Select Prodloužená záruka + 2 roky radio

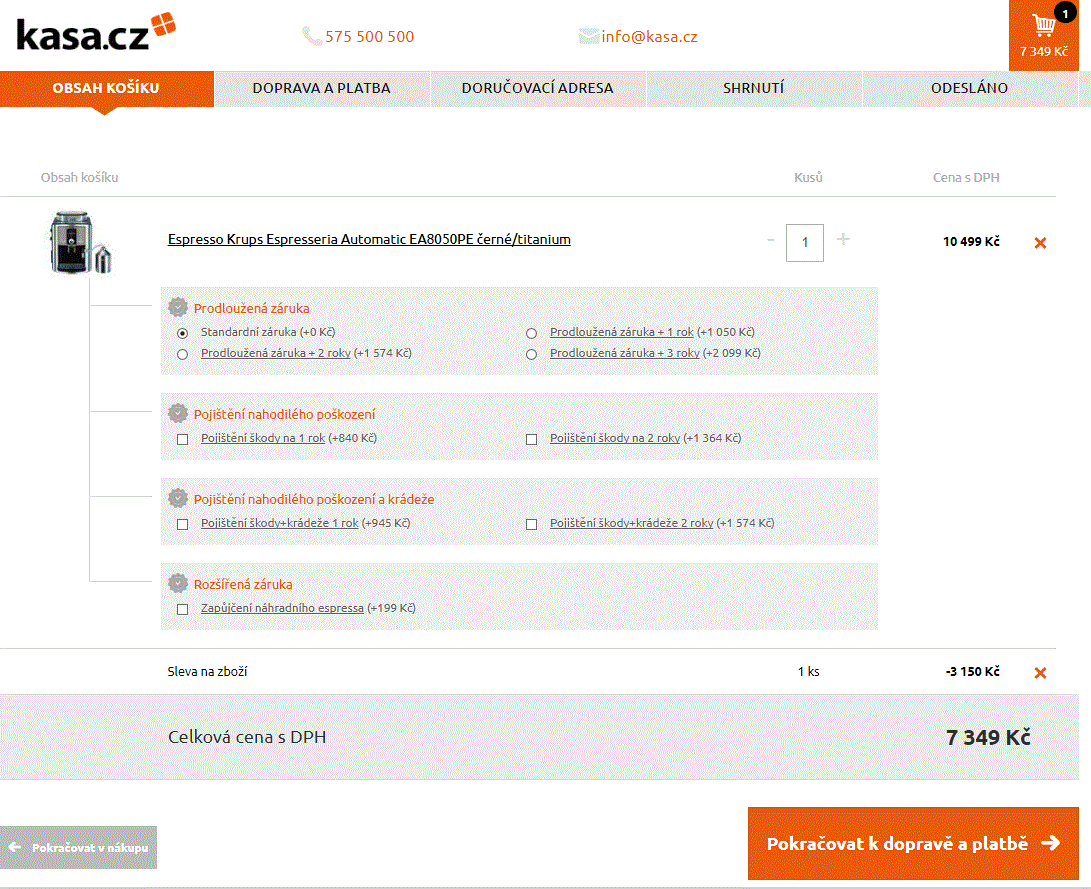(182, 354)
